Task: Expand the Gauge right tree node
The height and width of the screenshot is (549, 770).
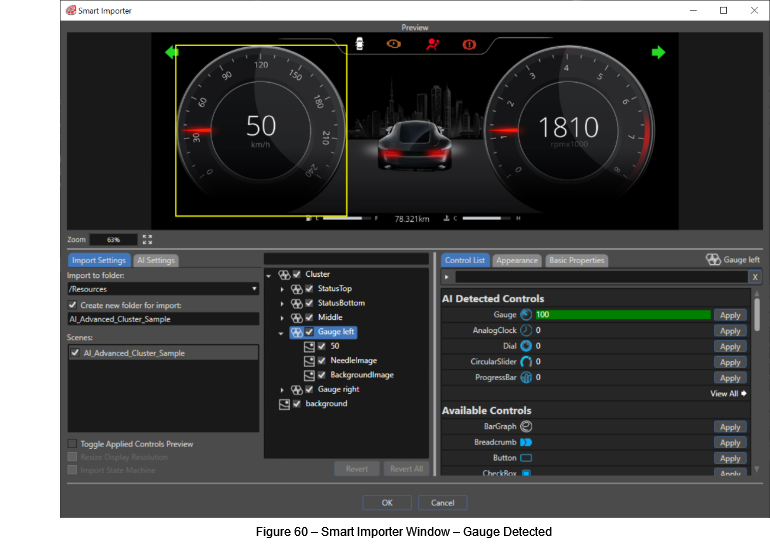Action: (282, 390)
